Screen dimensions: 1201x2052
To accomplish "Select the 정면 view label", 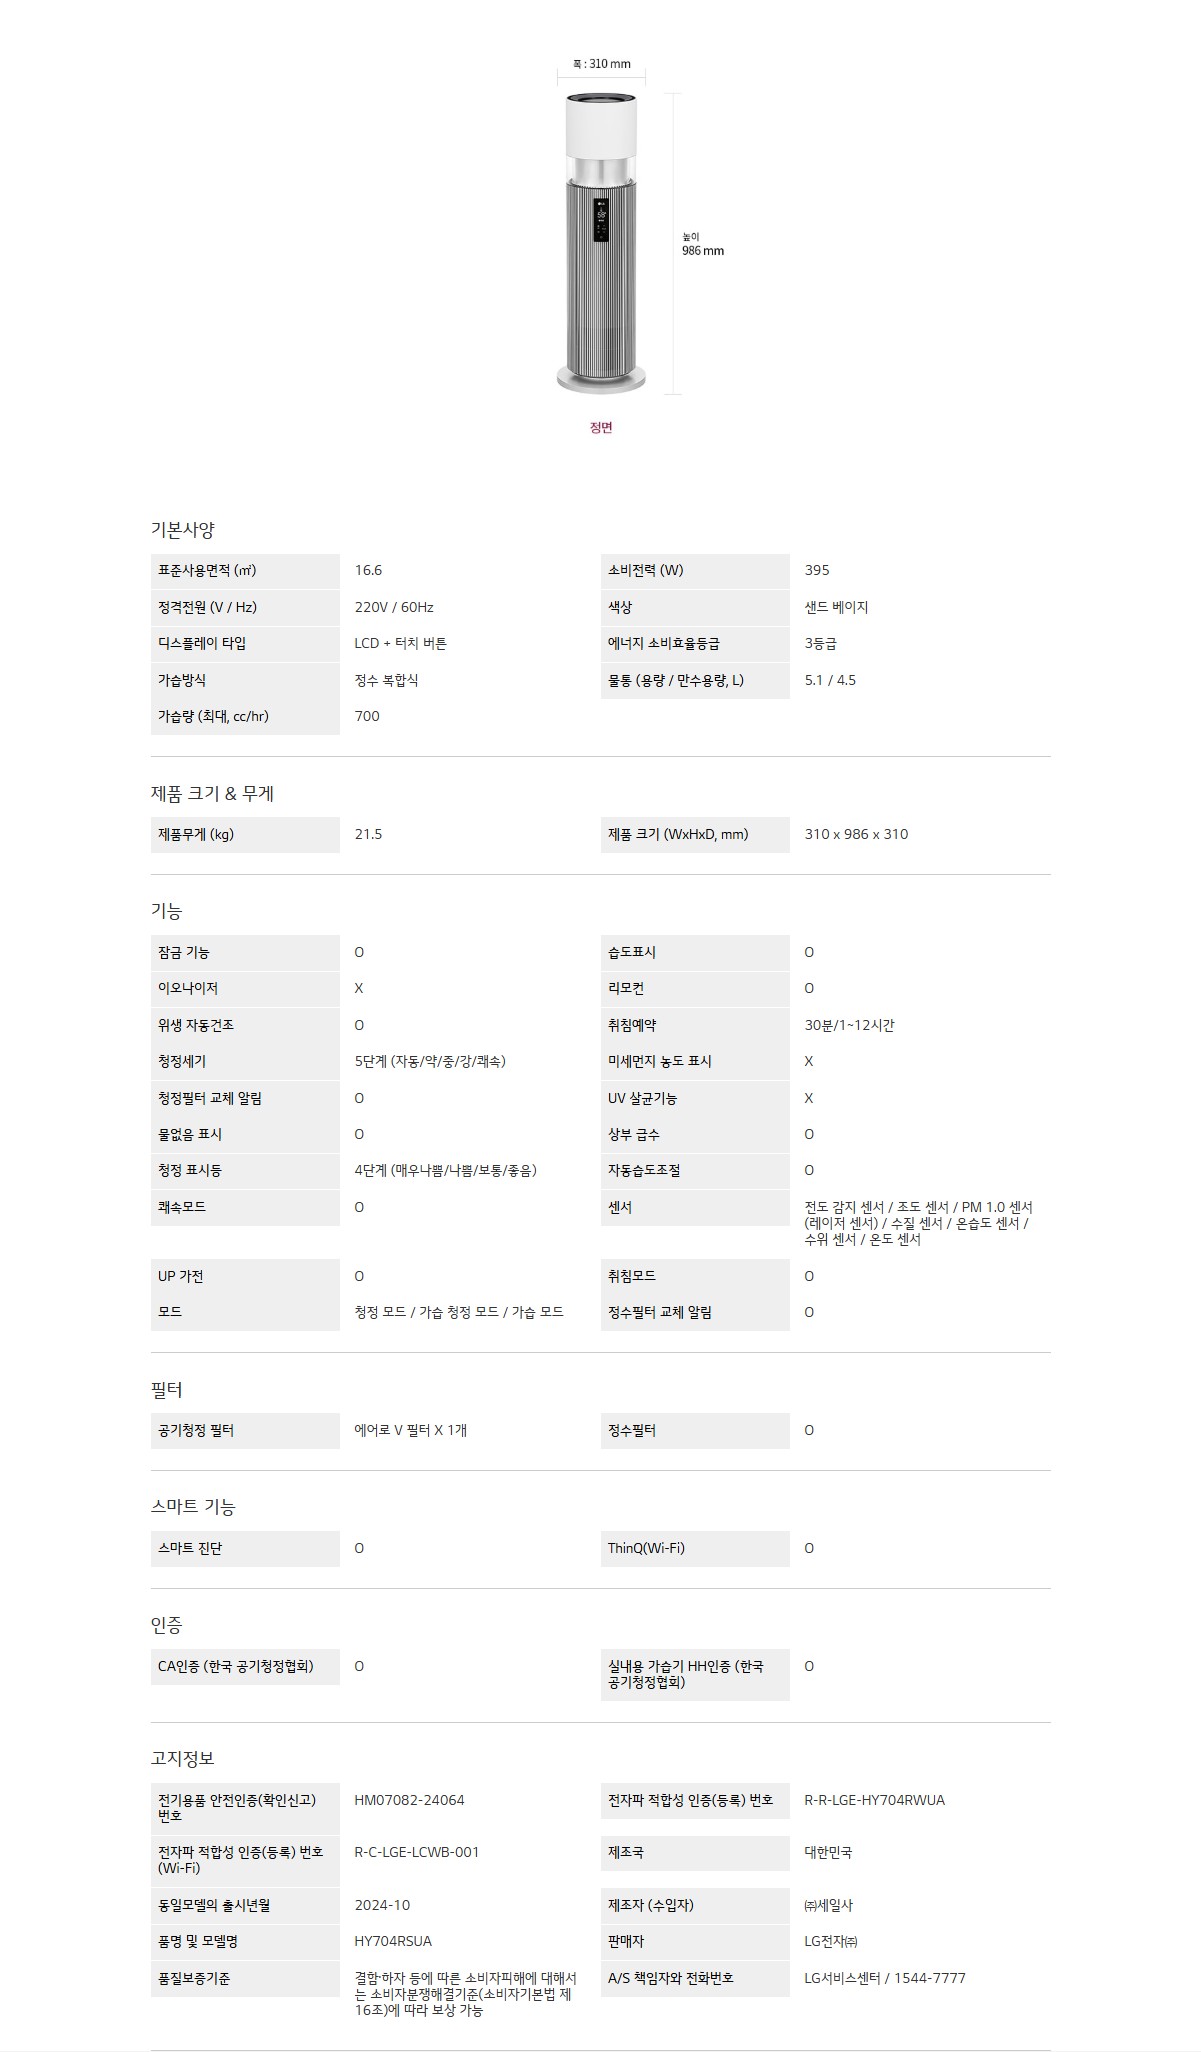I will pyautogui.click(x=601, y=428).
